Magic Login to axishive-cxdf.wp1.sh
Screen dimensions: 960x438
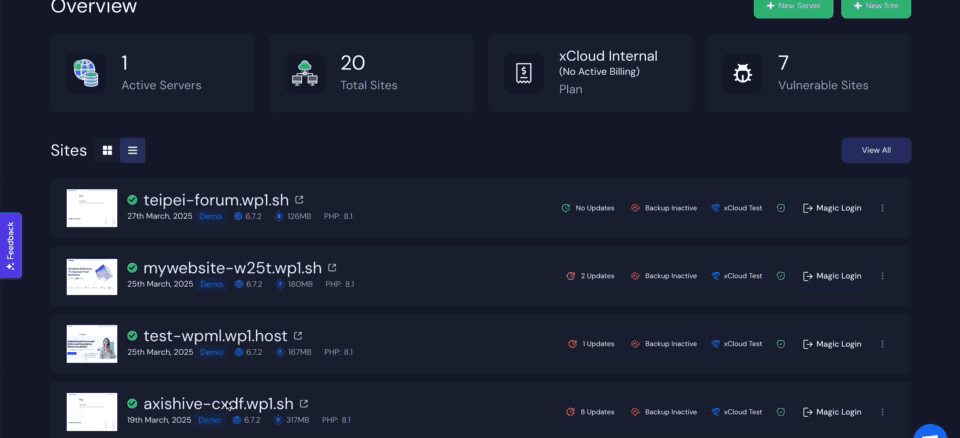coord(831,412)
